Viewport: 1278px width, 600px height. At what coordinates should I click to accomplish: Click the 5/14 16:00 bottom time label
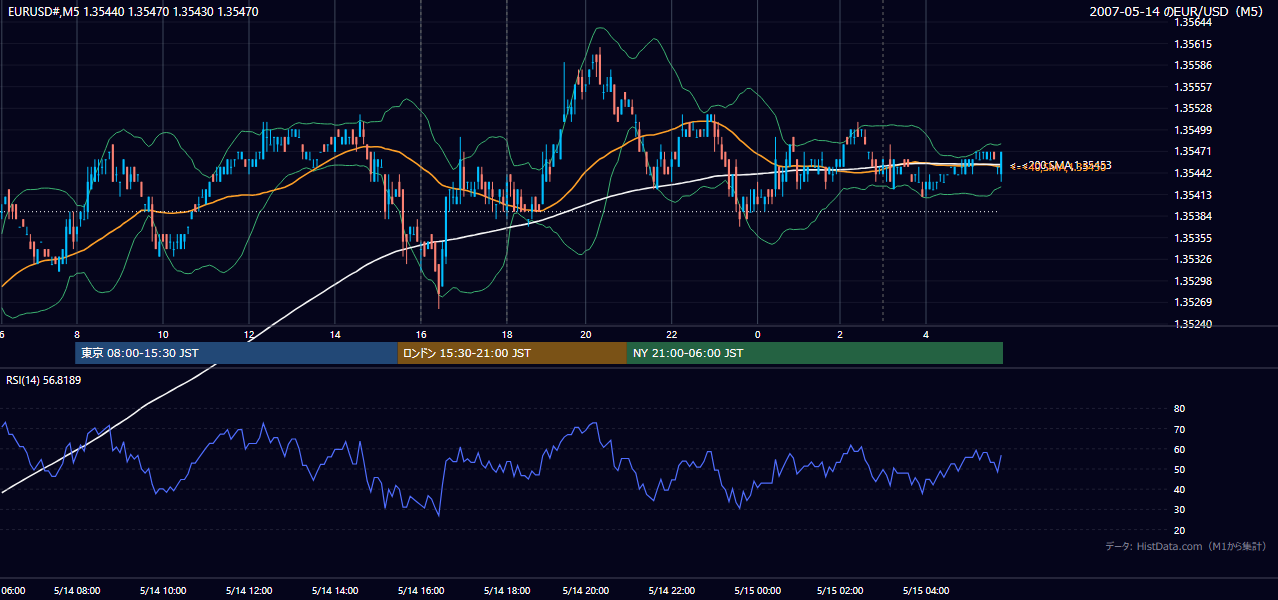[x=421, y=591]
